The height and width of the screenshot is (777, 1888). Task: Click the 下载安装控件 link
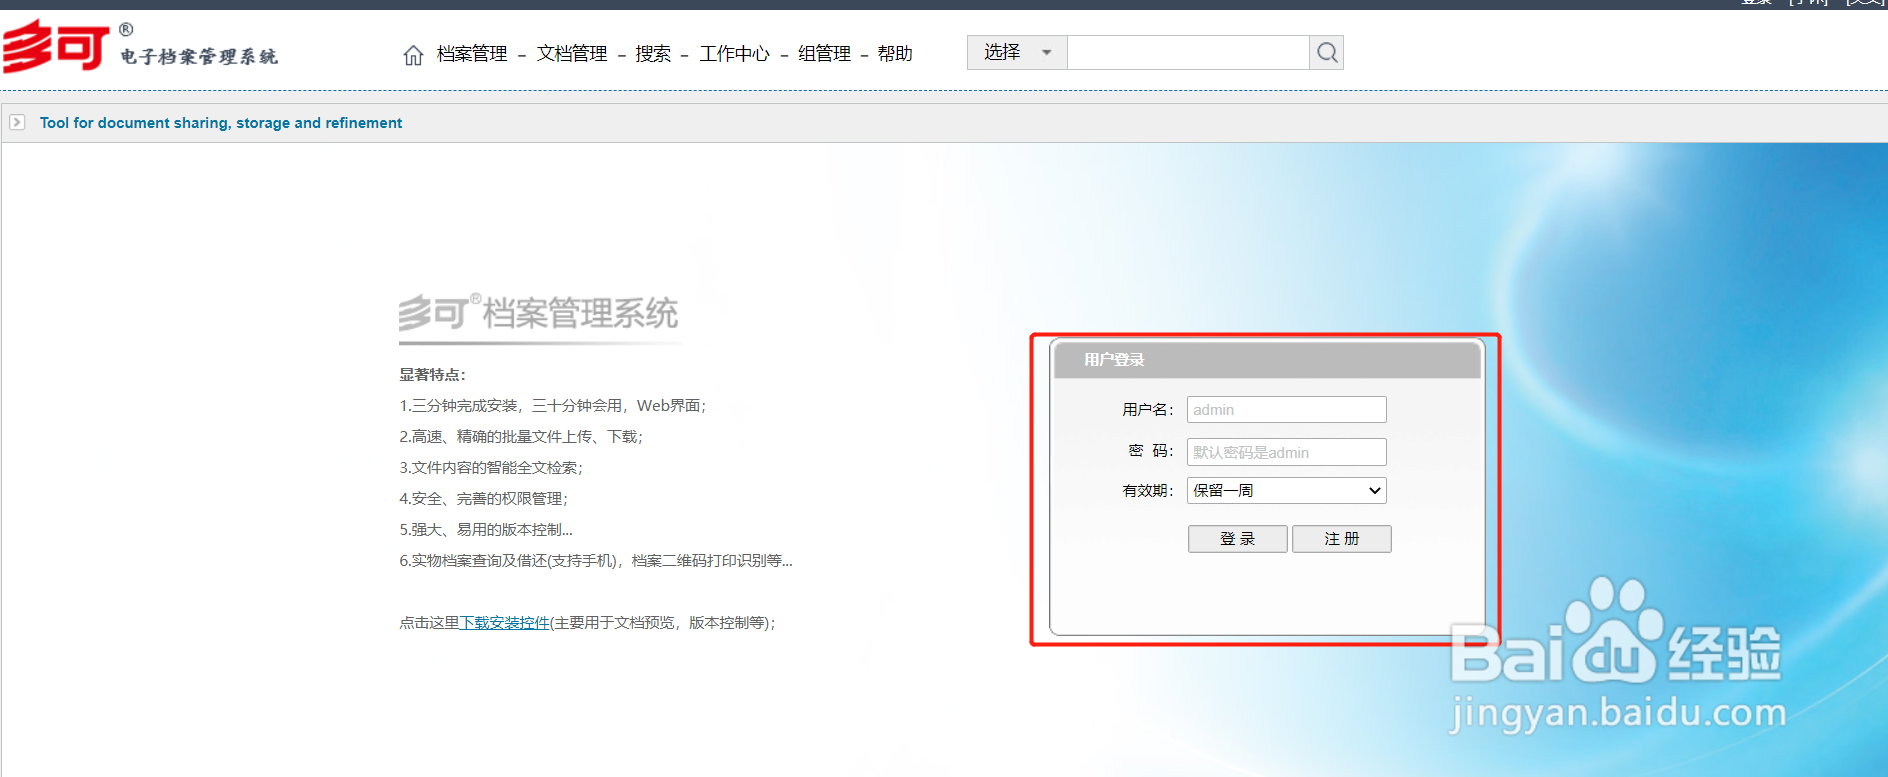(x=504, y=622)
